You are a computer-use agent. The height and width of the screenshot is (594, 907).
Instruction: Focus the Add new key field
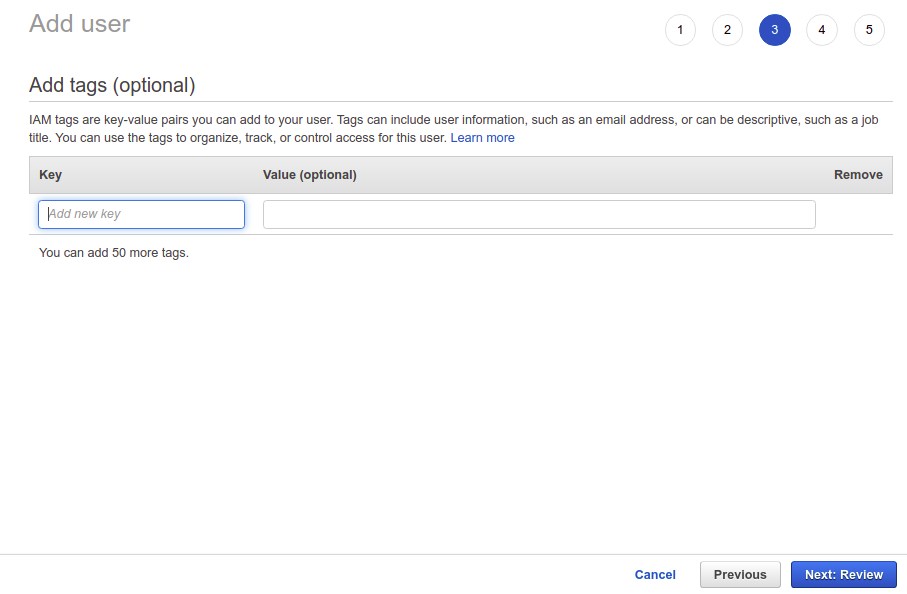click(x=141, y=214)
